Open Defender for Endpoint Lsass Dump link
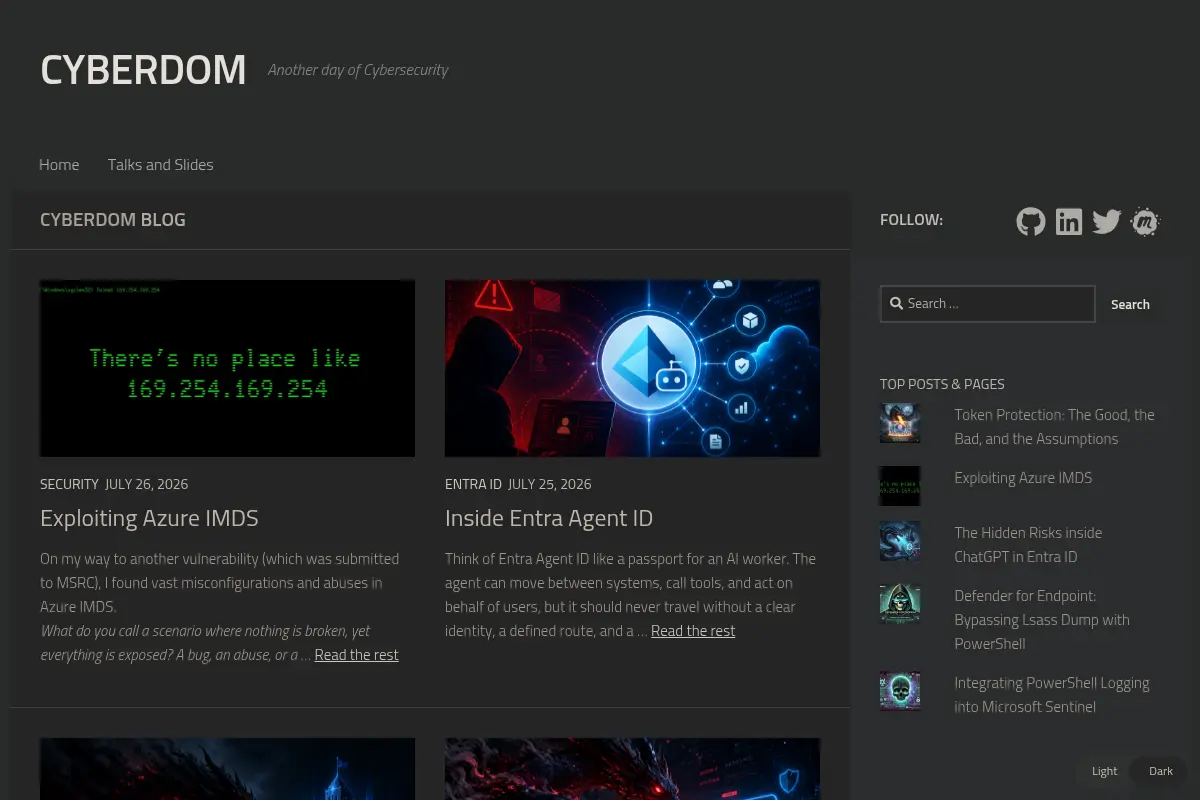1200x800 pixels. [x=1042, y=620]
